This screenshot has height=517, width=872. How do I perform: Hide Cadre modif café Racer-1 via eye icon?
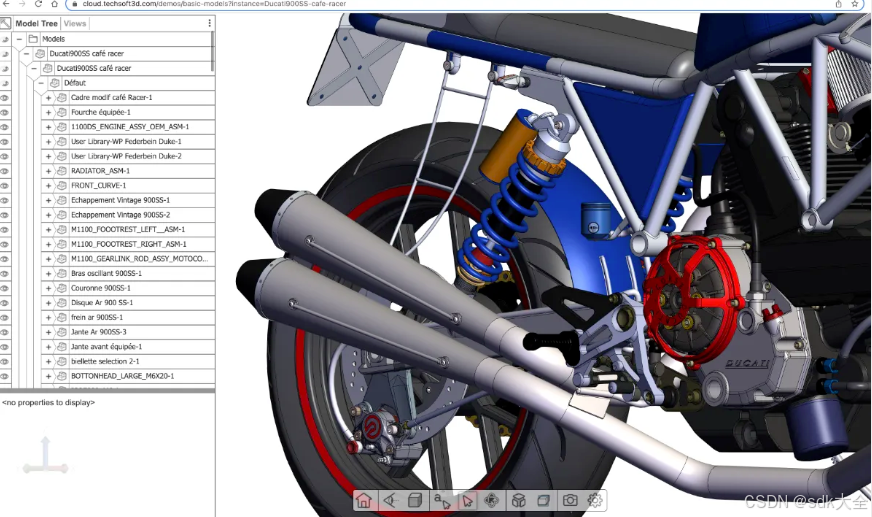pos(5,98)
